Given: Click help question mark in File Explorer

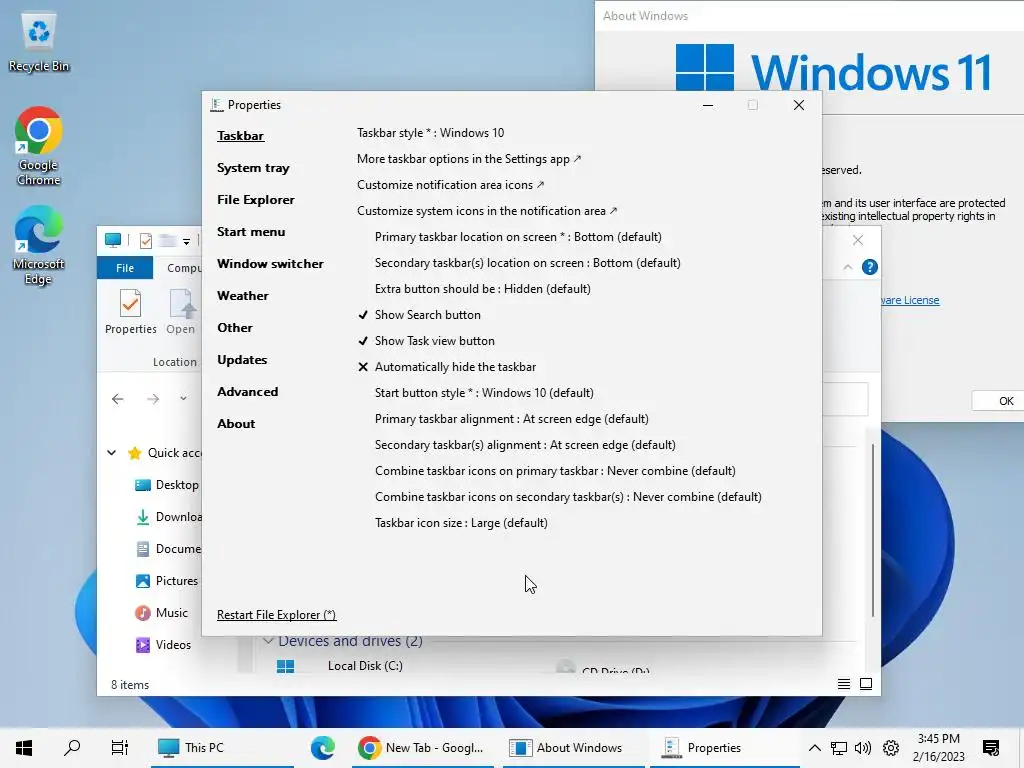Looking at the screenshot, I should (x=869, y=267).
